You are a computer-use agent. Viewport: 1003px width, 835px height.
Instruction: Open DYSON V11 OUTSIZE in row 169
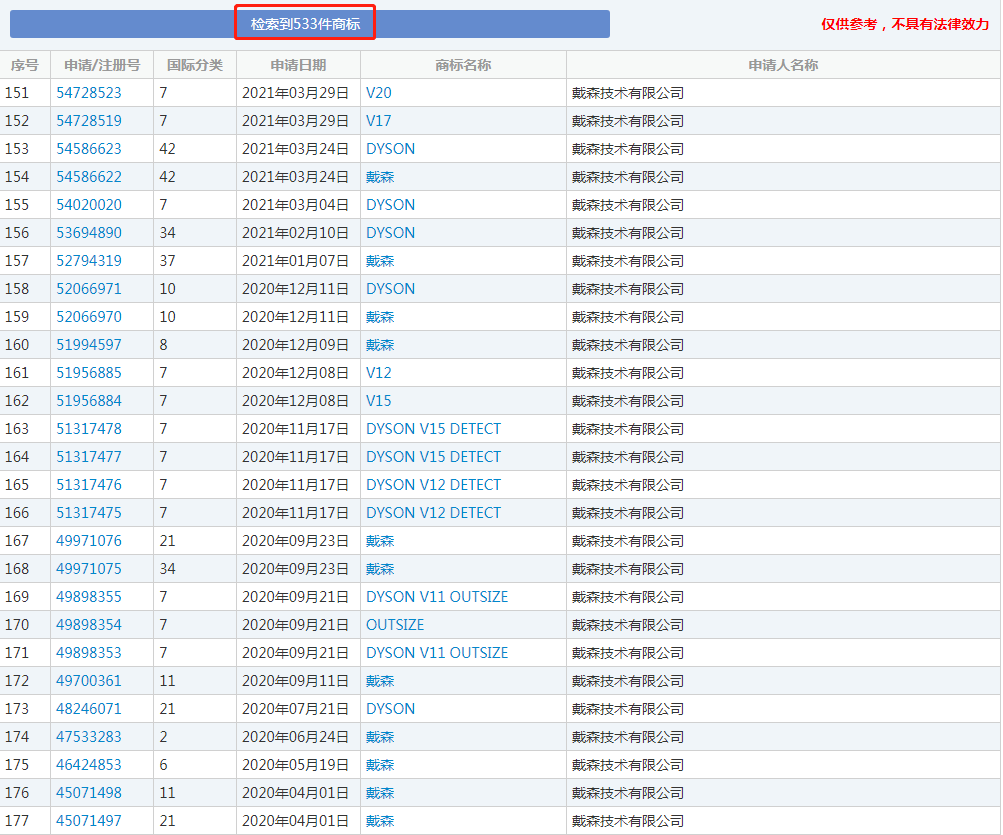pos(437,597)
